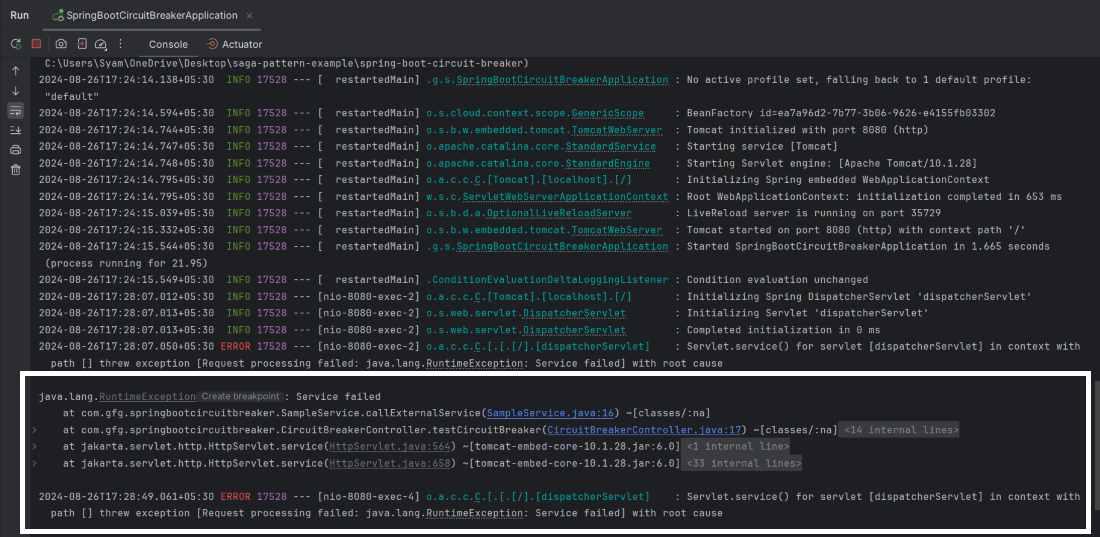Open SpringBootCircuitBreakerApplication link on 'No active profile' line
This screenshot has width=1100, height=537.
tap(562, 80)
